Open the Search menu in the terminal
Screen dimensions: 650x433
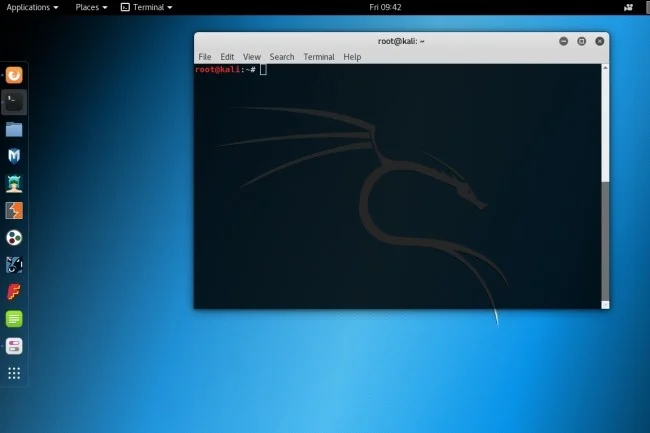point(282,57)
